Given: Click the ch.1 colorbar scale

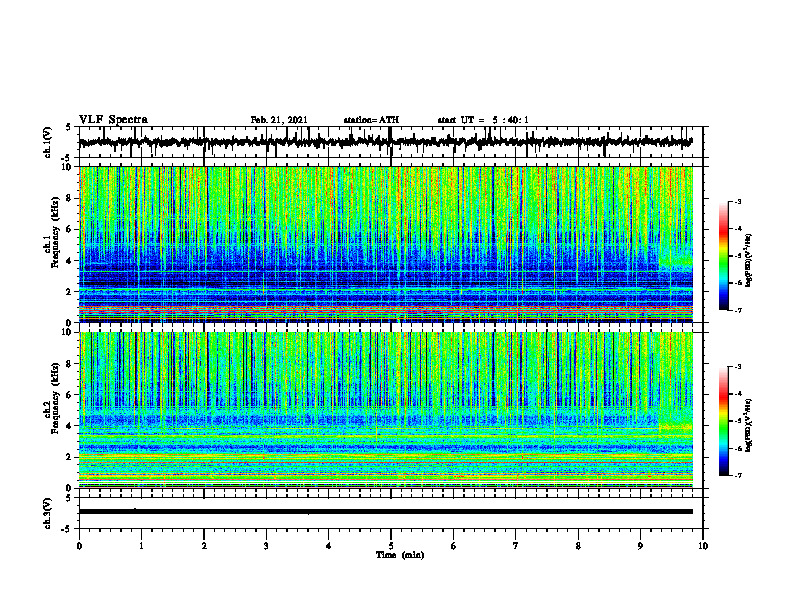Looking at the screenshot, I should coord(723,256).
